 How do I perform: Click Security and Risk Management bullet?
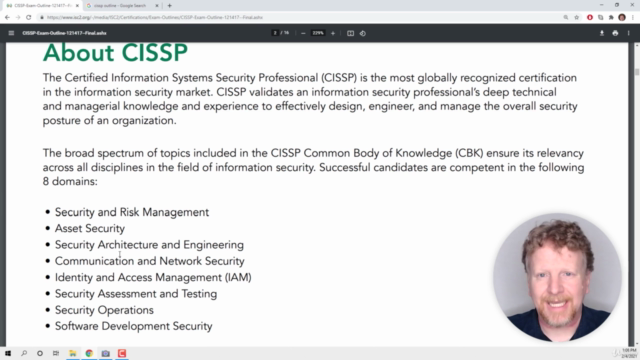pos(132,212)
